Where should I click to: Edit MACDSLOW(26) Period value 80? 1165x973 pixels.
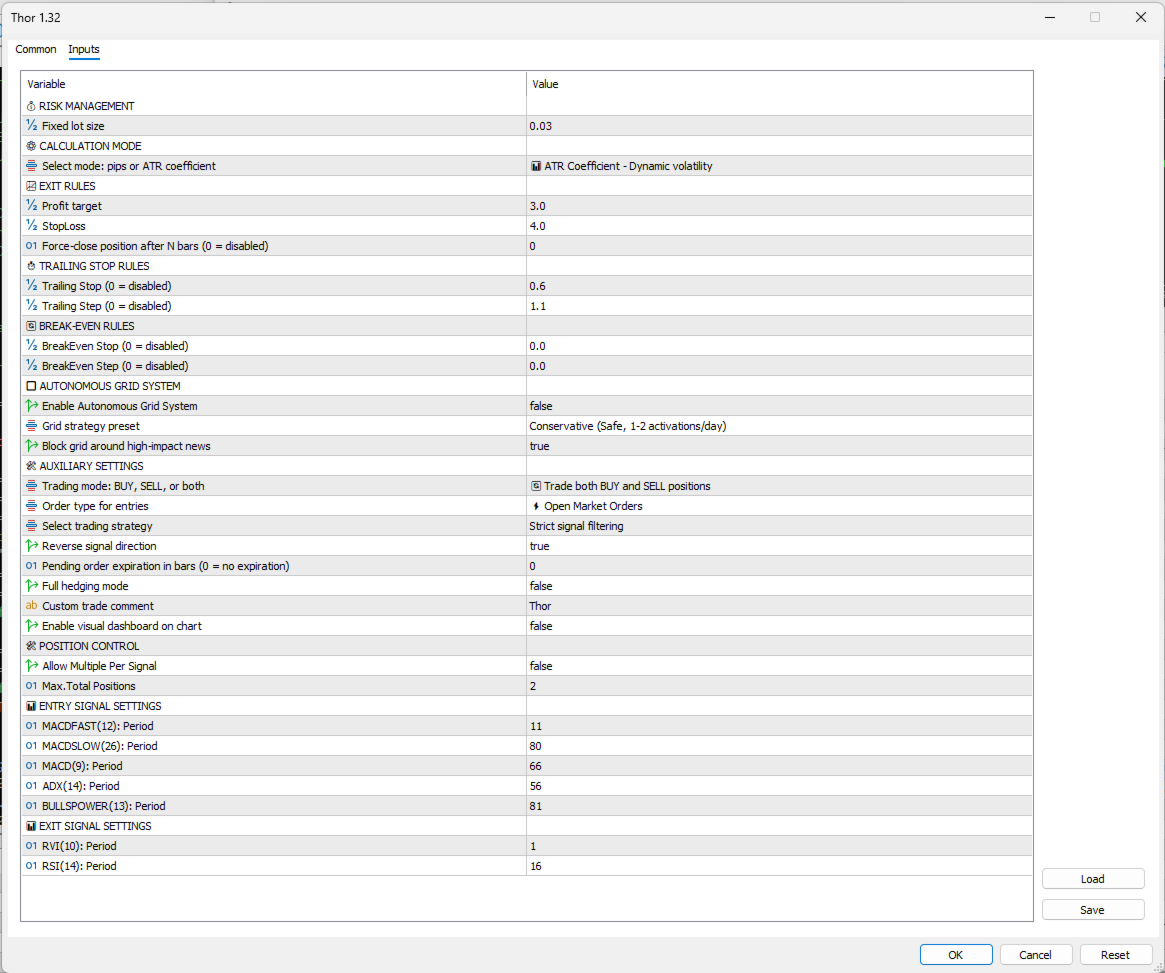(x=779, y=746)
